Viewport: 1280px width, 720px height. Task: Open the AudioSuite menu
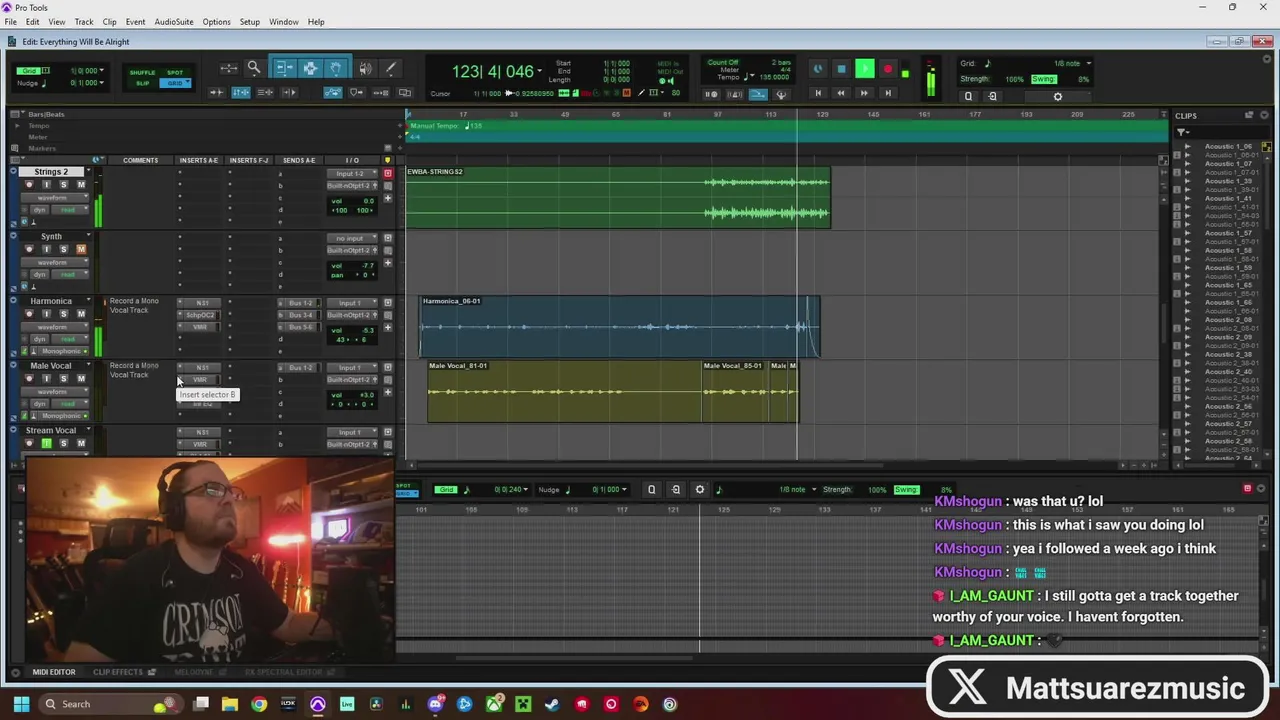[174, 22]
